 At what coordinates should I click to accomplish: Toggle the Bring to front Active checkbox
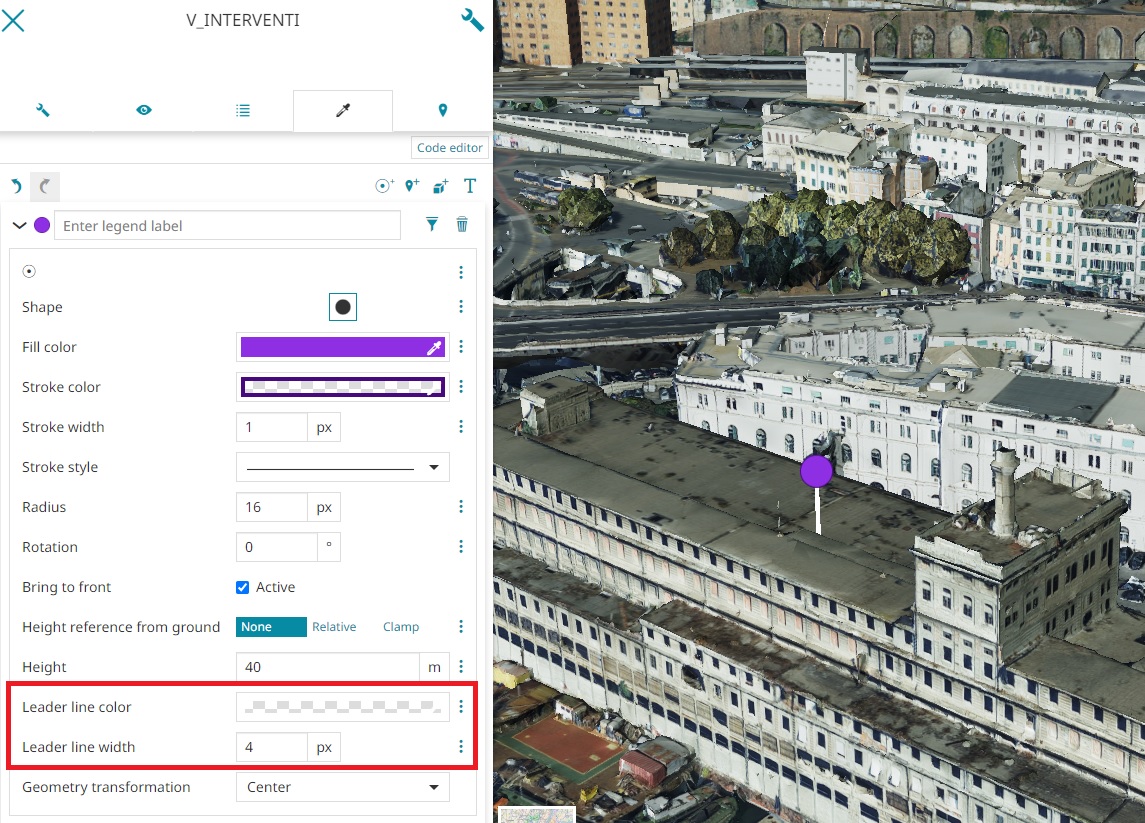tap(242, 587)
